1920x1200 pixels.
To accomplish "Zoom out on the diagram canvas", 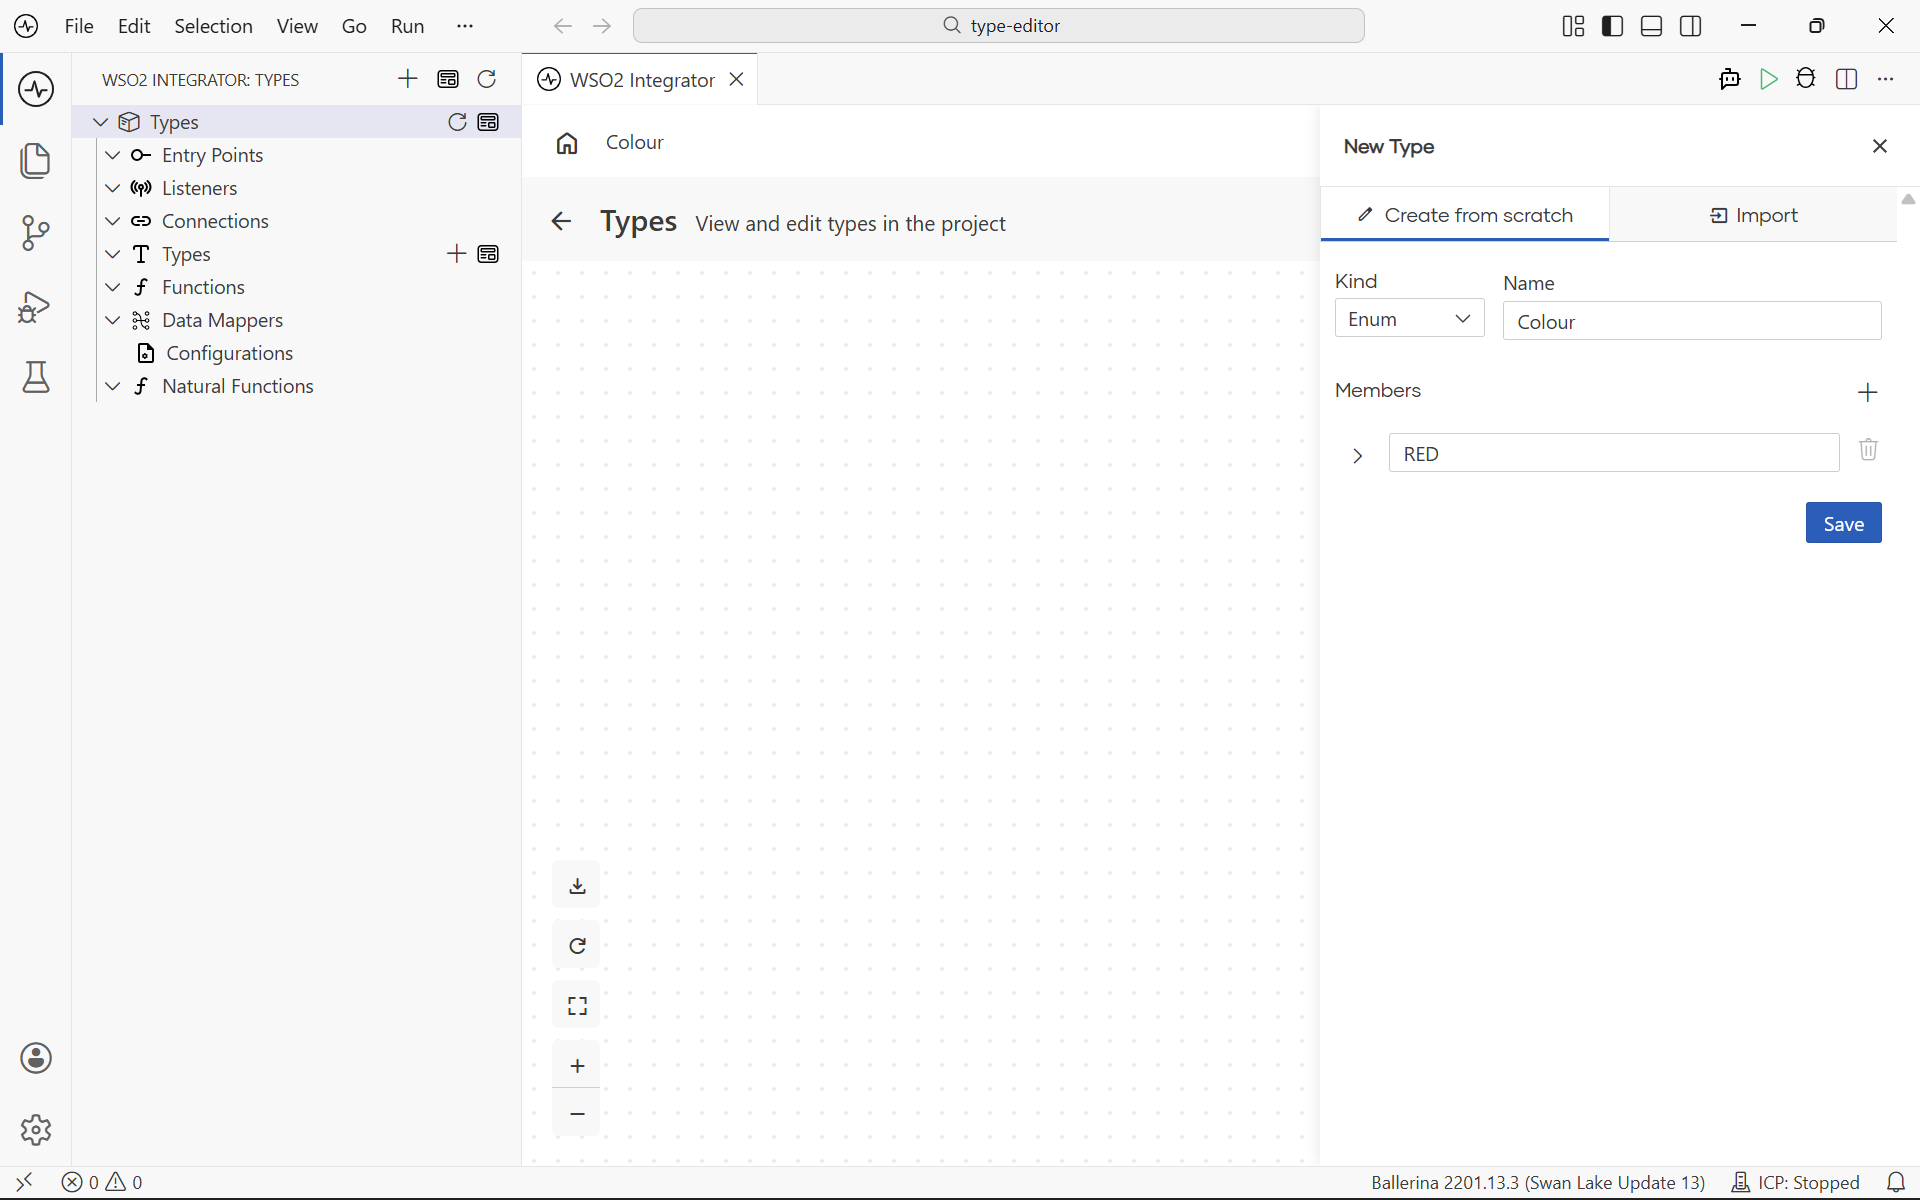I will tap(577, 1113).
